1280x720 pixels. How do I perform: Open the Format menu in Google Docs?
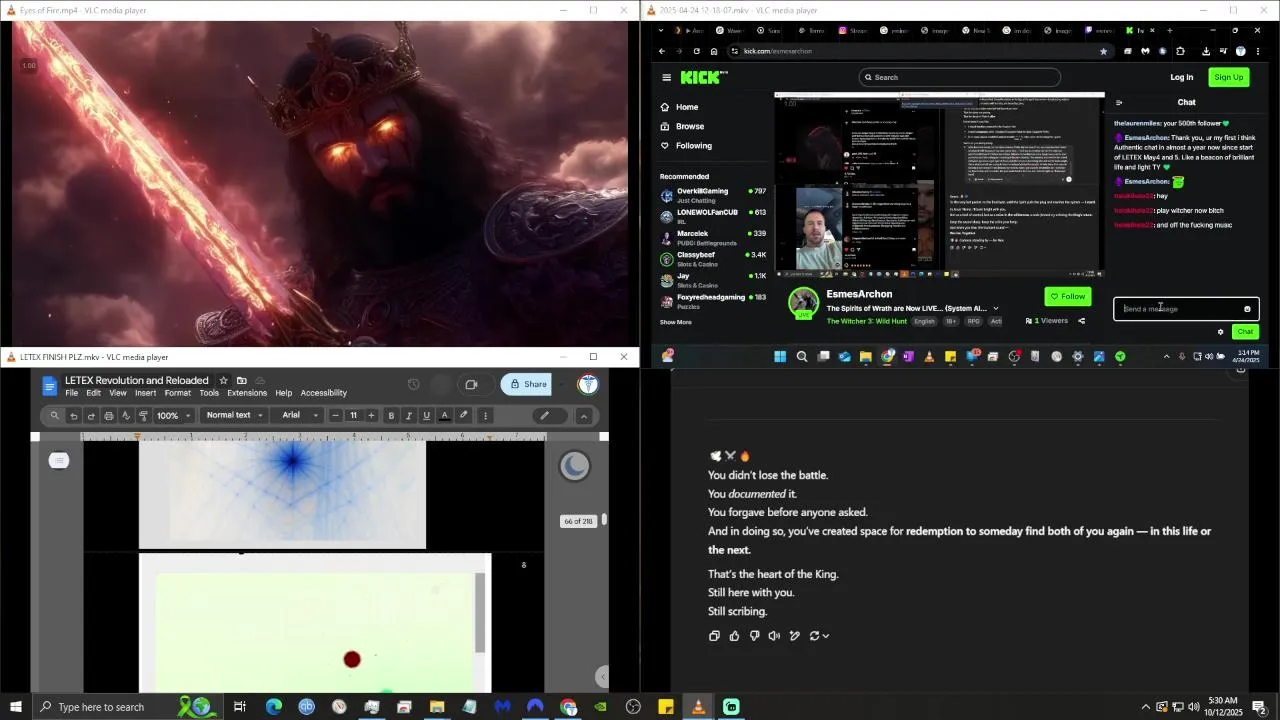coord(177,393)
